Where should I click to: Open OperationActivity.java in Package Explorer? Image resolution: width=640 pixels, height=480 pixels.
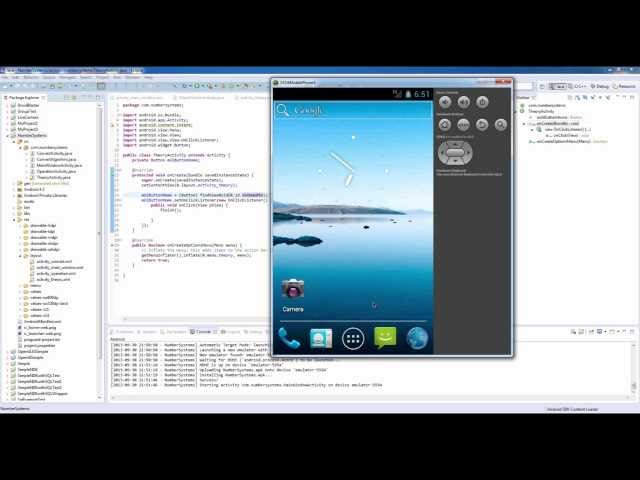click(x=56, y=171)
